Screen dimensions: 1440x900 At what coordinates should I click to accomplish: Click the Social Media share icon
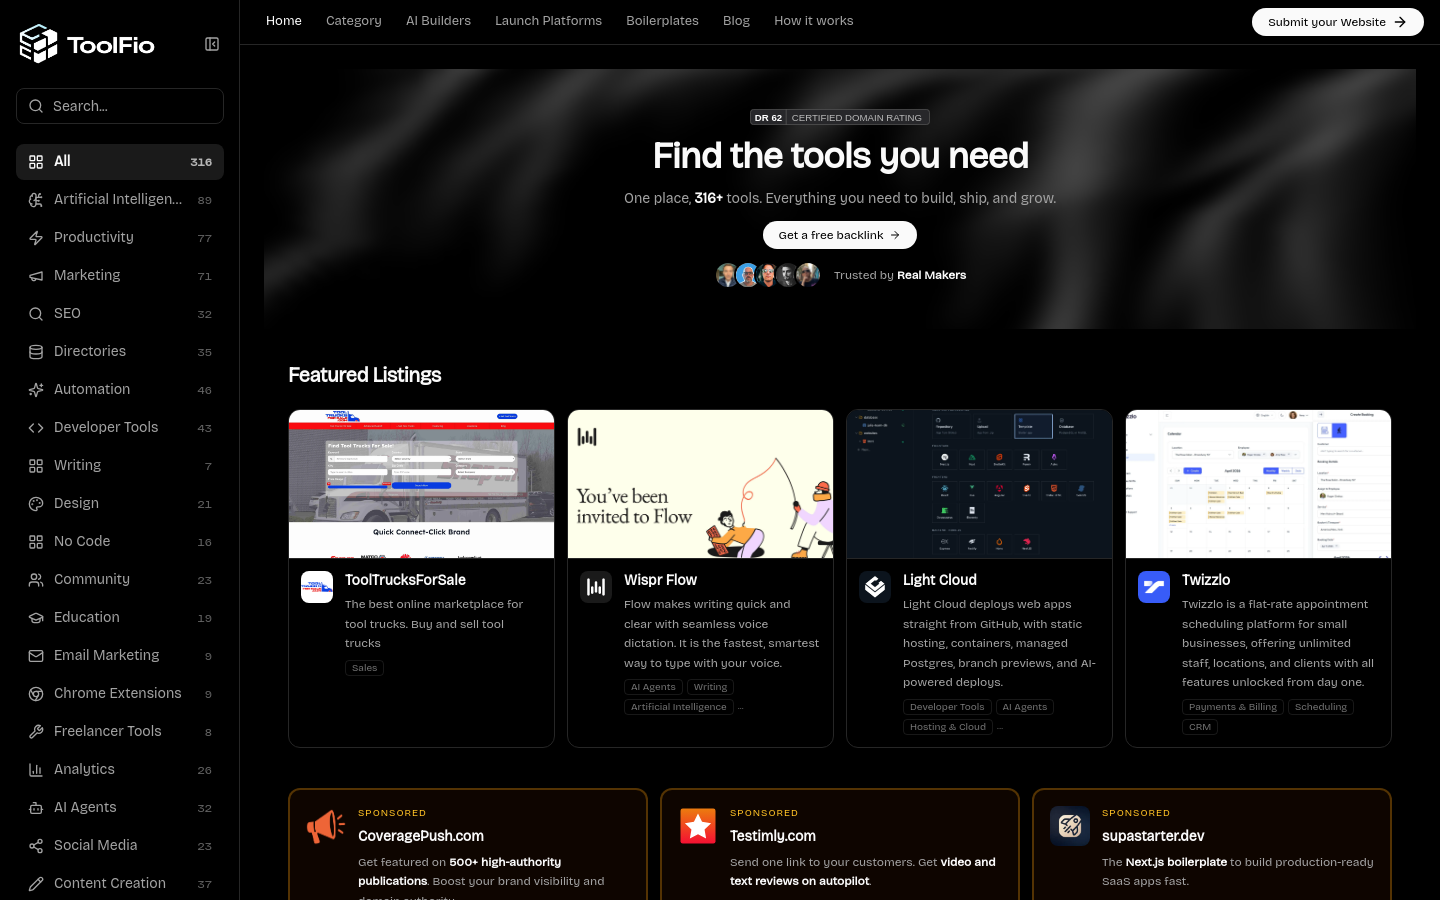pos(36,846)
